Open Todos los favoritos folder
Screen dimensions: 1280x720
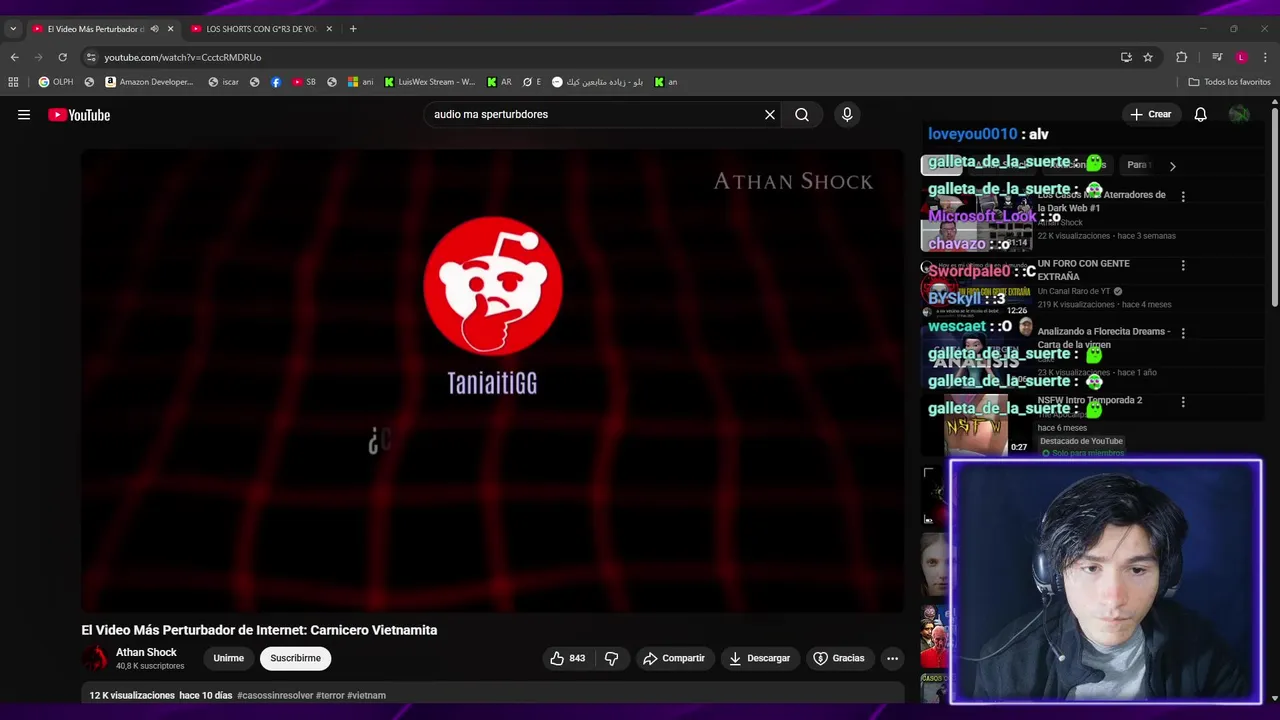[x=1229, y=82]
